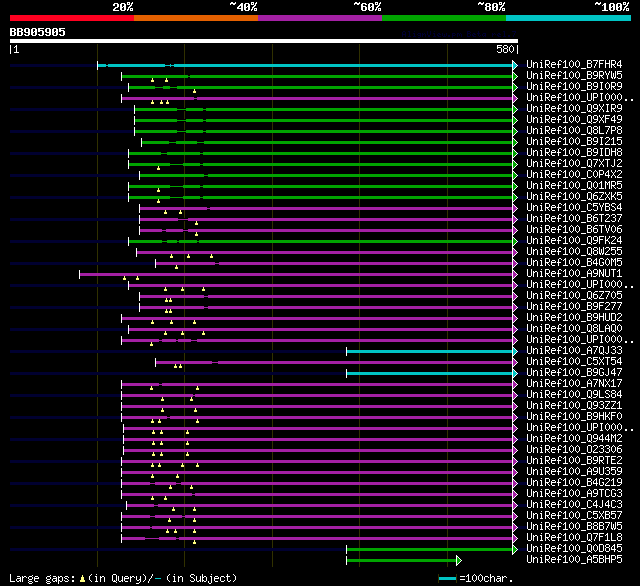Select the UniRef100_A5BHP5 label
This screenshot has height=586, width=640.
574,560
